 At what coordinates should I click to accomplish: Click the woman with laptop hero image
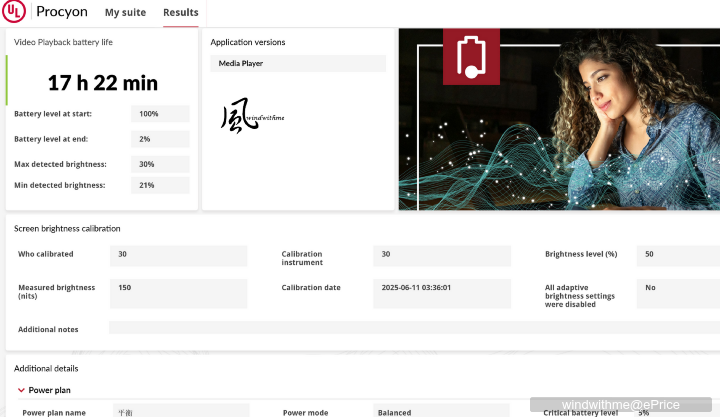point(600,120)
